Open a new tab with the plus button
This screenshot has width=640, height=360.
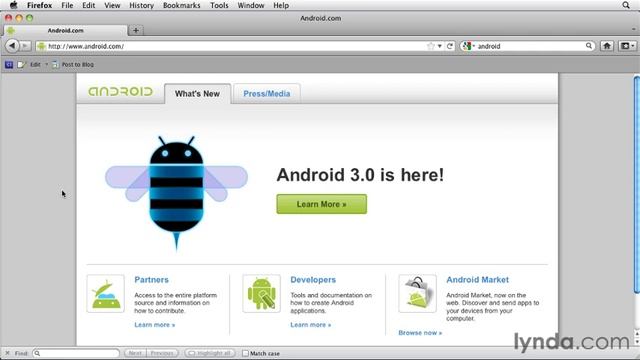point(136,30)
